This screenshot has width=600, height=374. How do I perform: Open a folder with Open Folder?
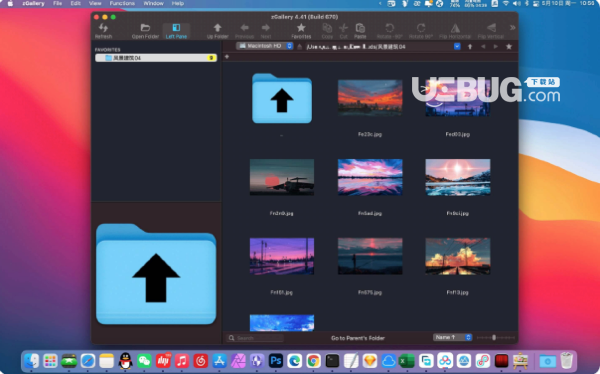point(145,31)
